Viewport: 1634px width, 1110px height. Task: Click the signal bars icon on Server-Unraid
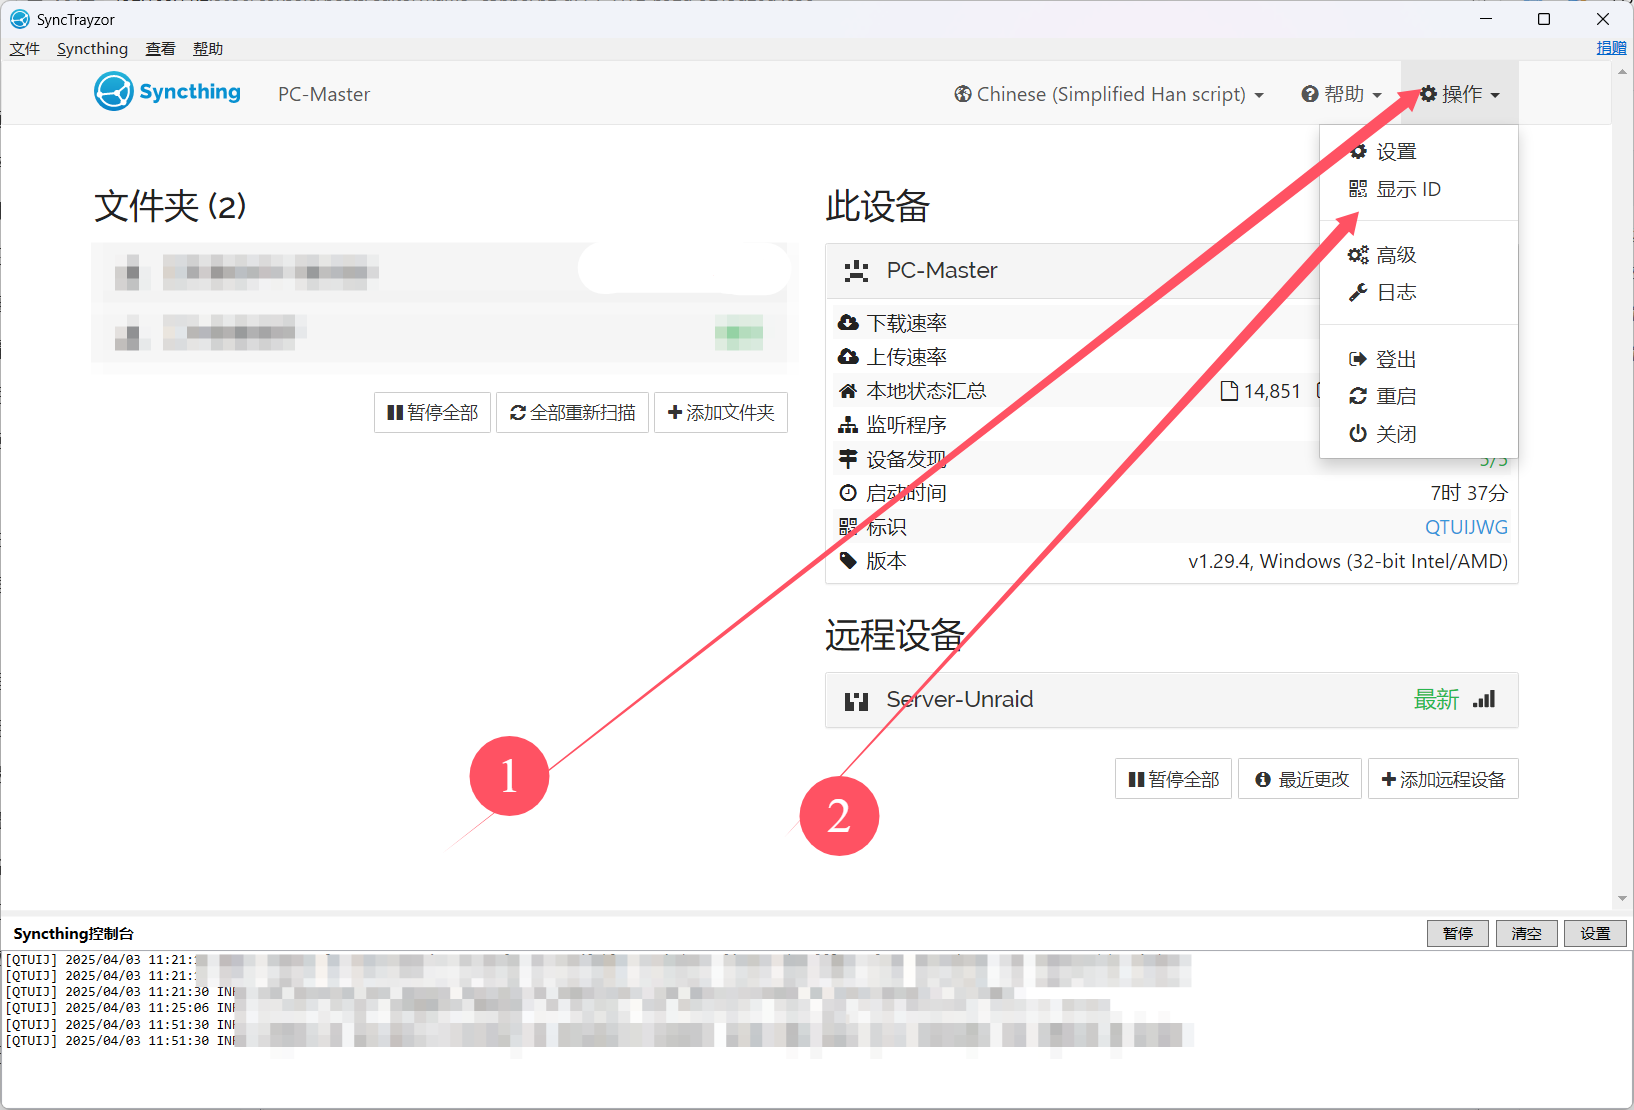pos(1484,699)
